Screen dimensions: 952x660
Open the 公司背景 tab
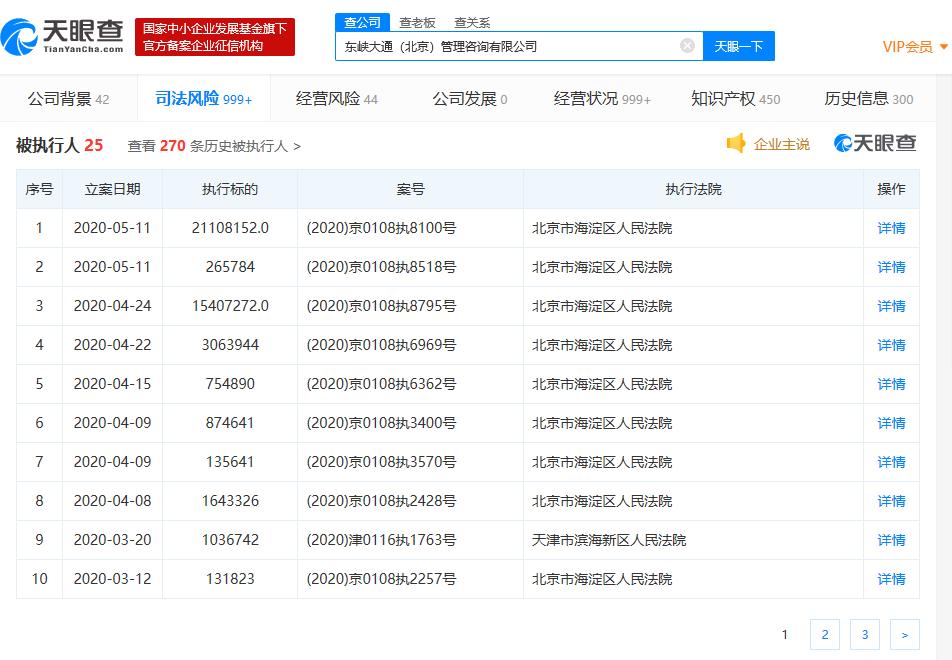click(x=68, y=99)
